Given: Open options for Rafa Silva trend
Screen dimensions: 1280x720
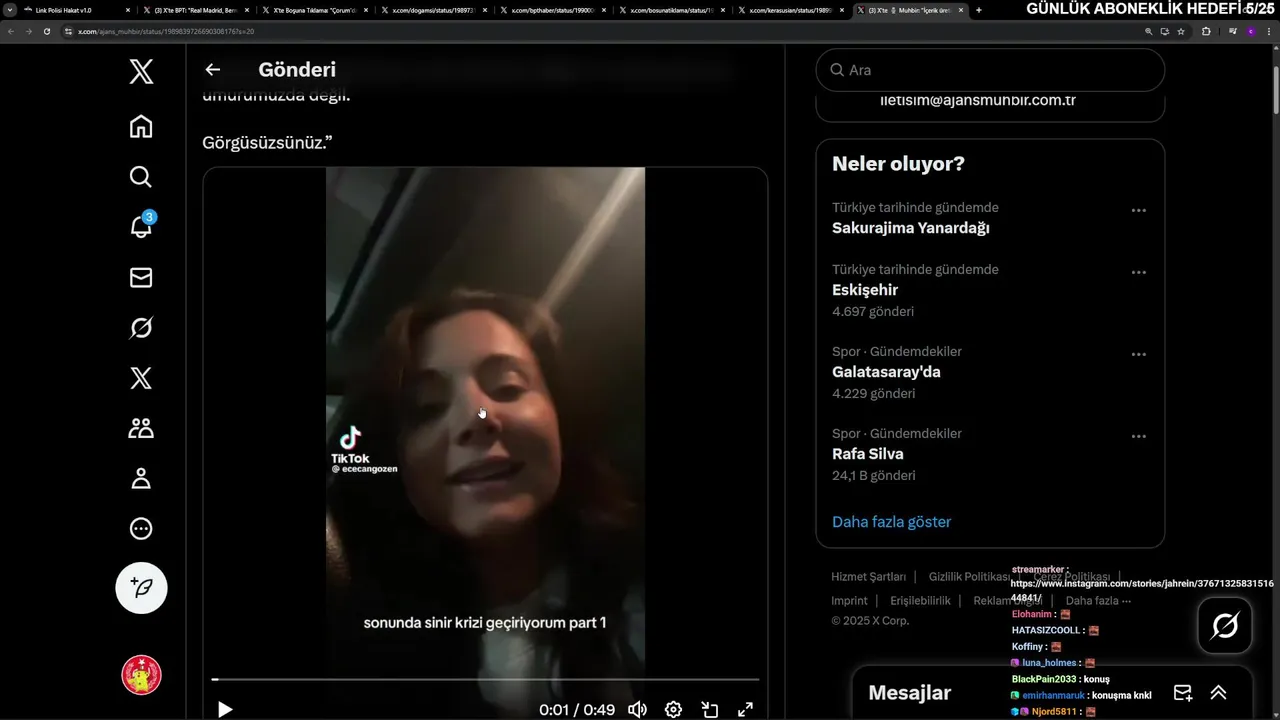Looking at the screenshot, I should click(1138, 437).
